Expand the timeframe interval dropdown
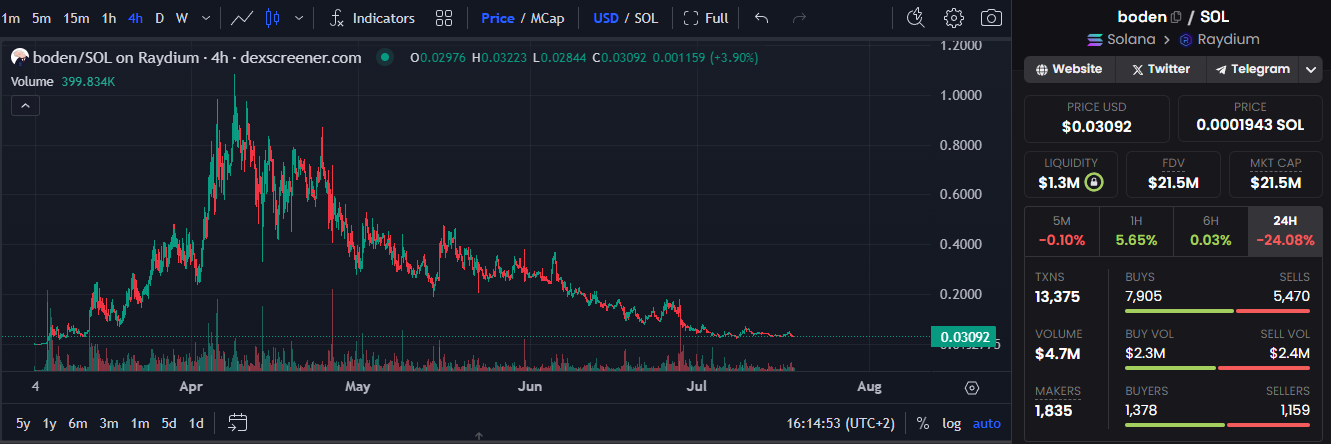 [206, 18]
